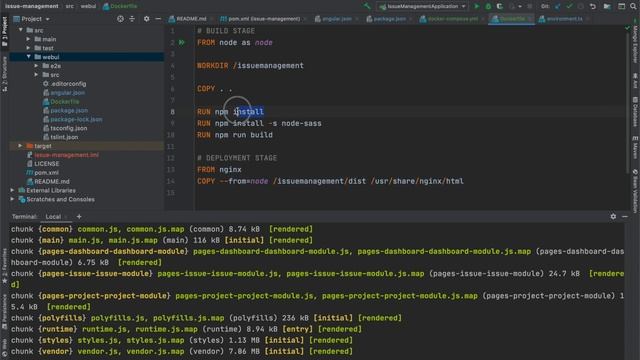The height and width of the screenshot is (360, 640).
Task: Open the Favorites tool window stripe
Action: [4, 265]
